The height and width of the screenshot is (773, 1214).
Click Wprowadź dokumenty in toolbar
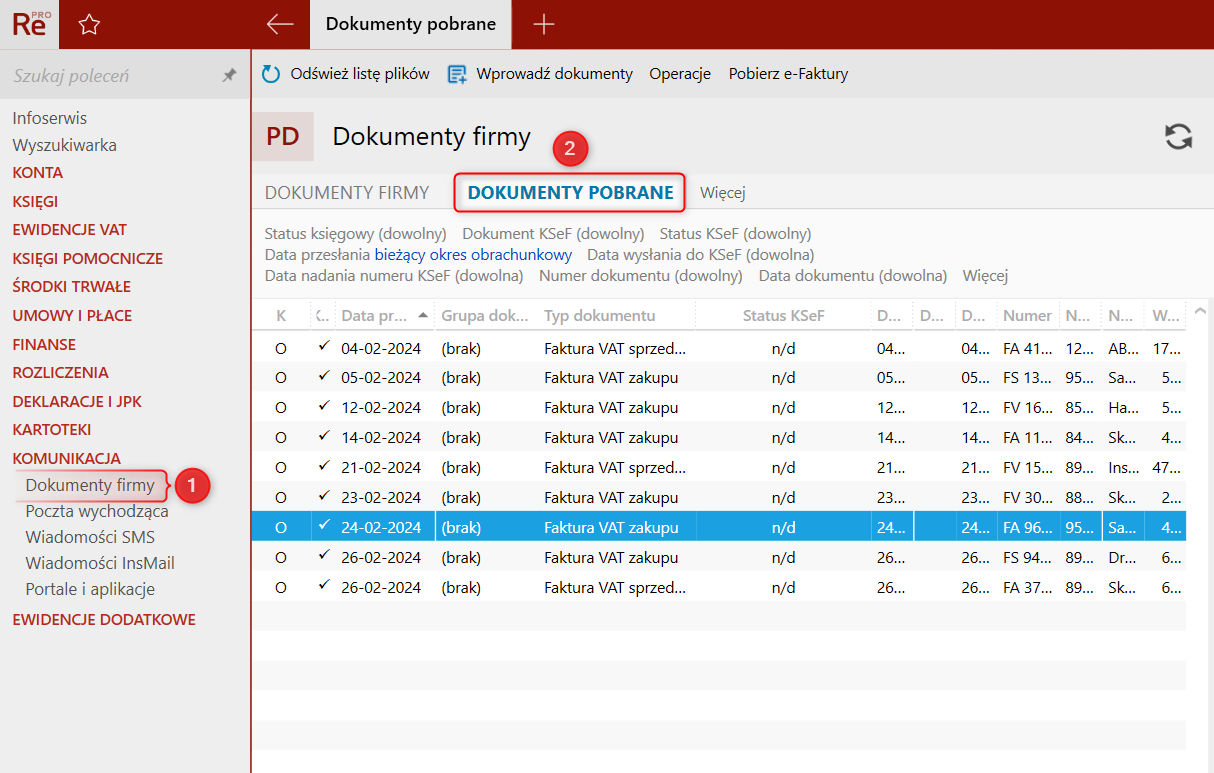[555, 74]
